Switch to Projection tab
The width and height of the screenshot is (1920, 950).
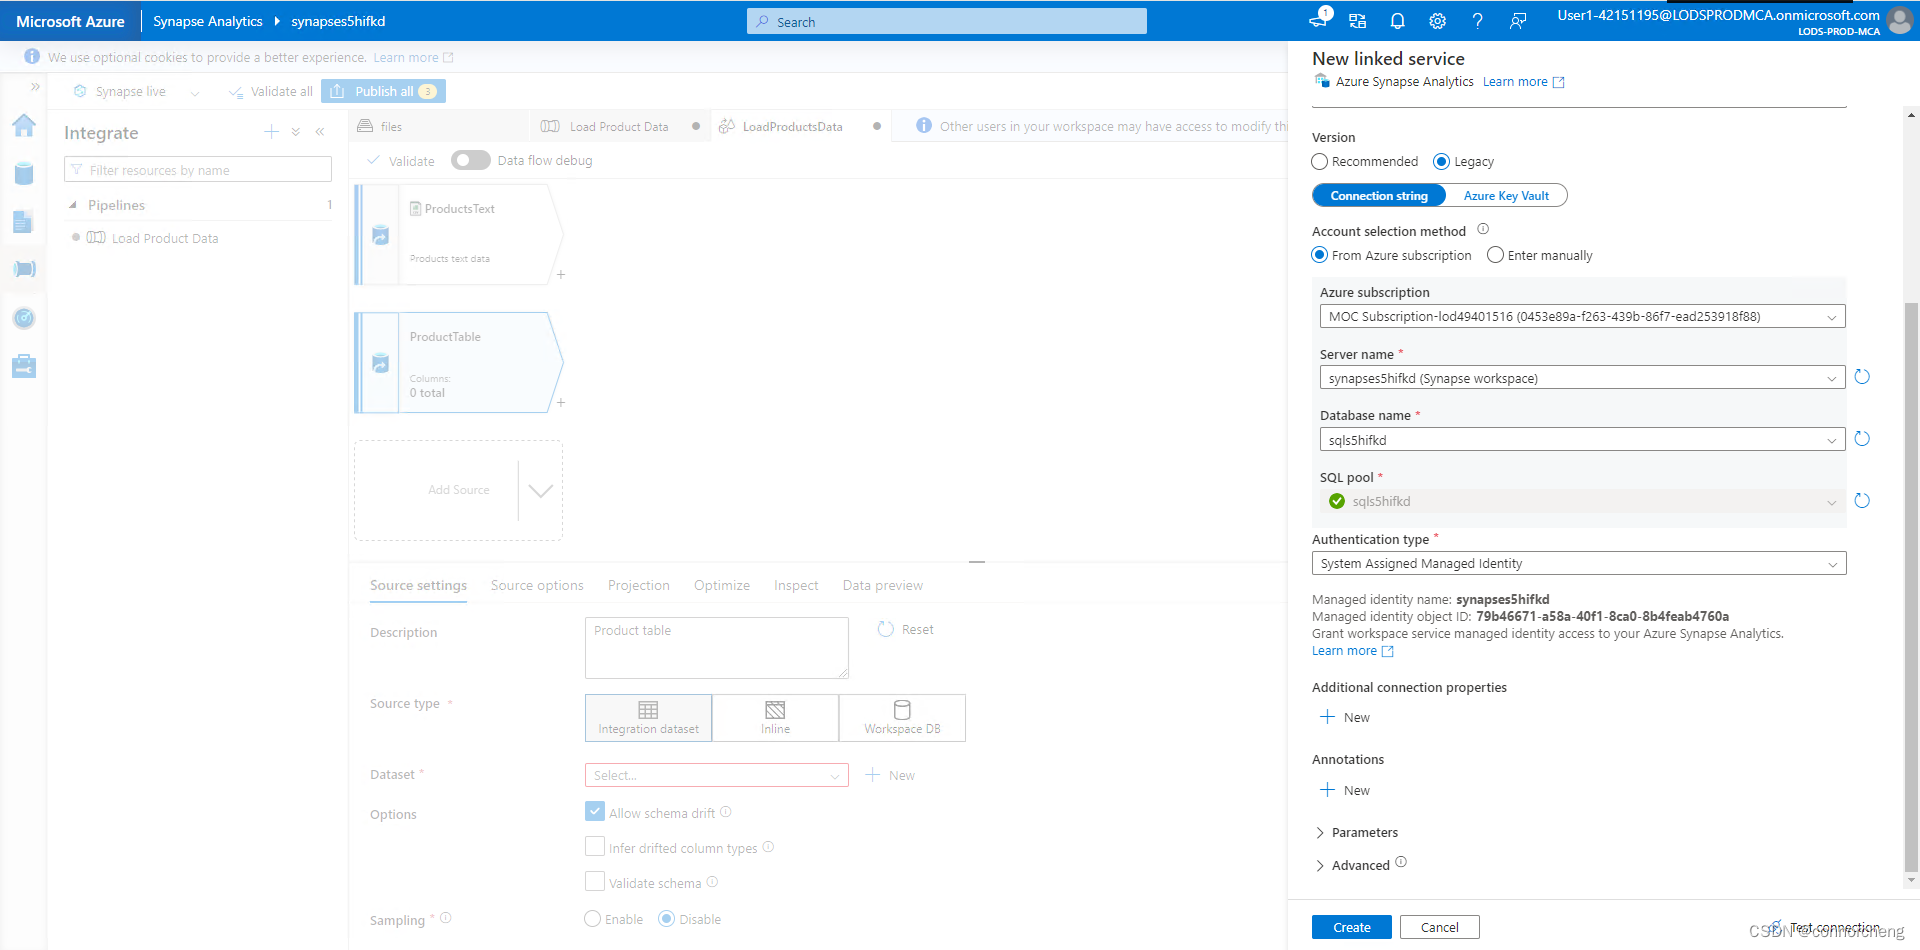pyautogui.click(x=638, y=585)
